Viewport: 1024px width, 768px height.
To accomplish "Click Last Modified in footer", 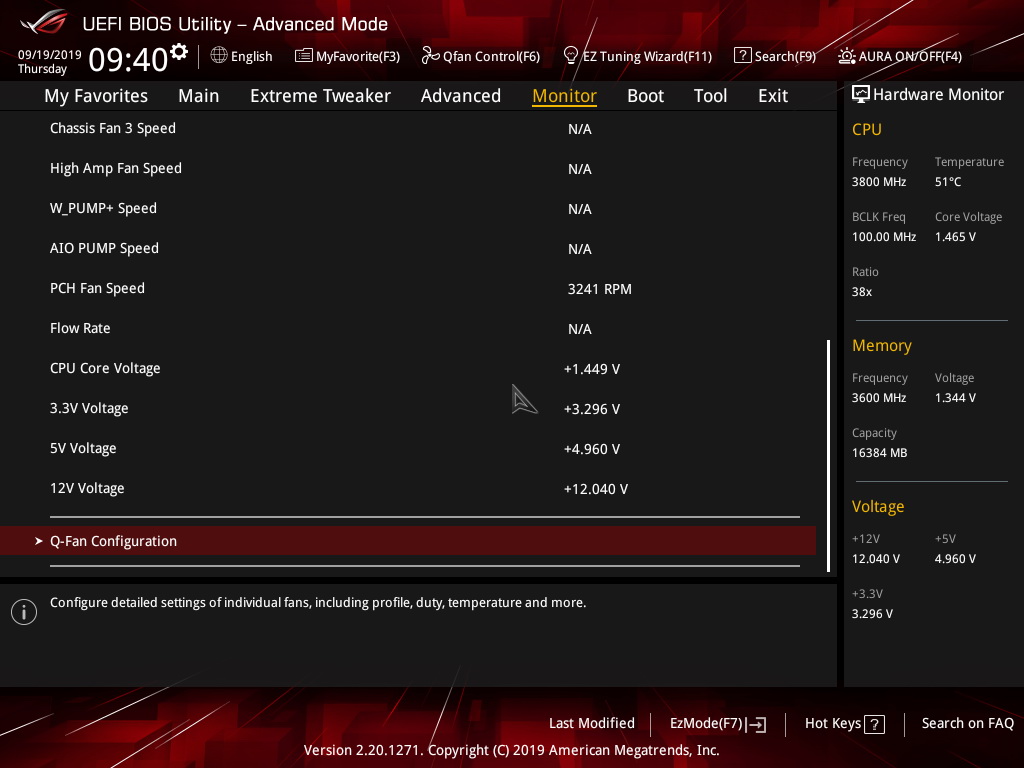I will click(592, 723).
